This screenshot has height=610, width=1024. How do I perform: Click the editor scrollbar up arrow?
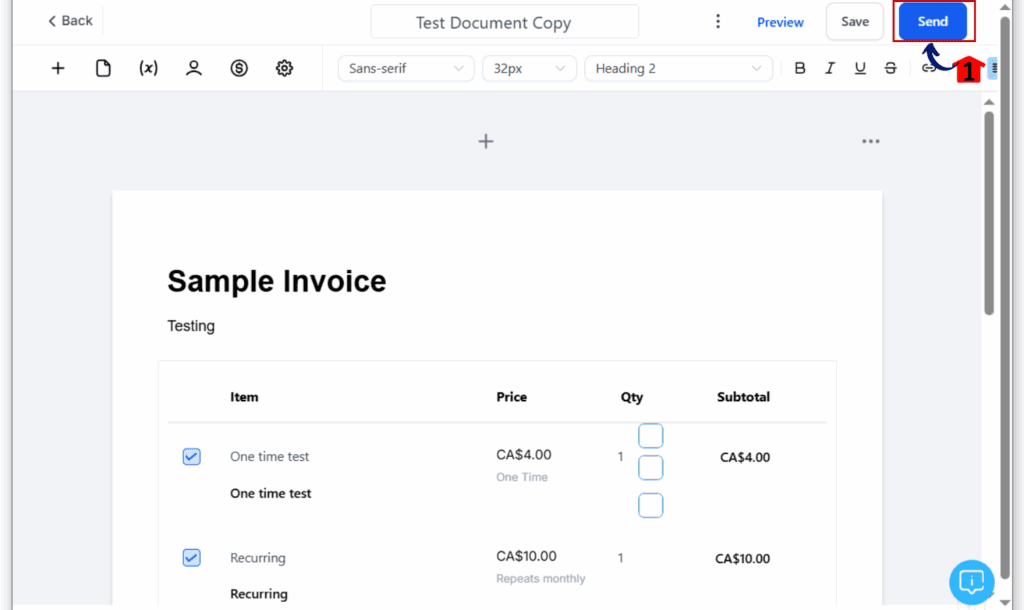989,102
